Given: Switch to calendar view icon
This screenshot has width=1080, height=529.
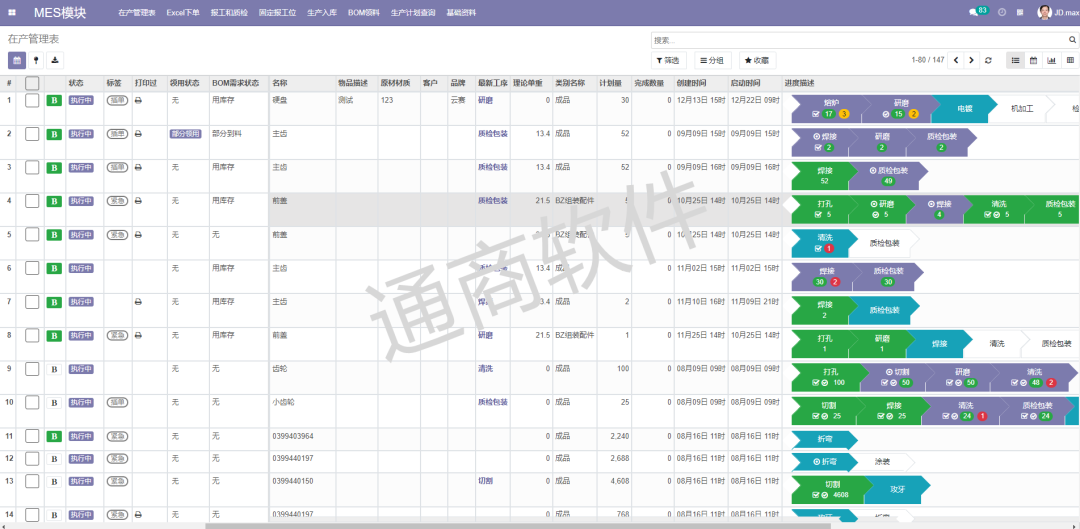Looking at the screenshot, I should [x=1033, y=61].
